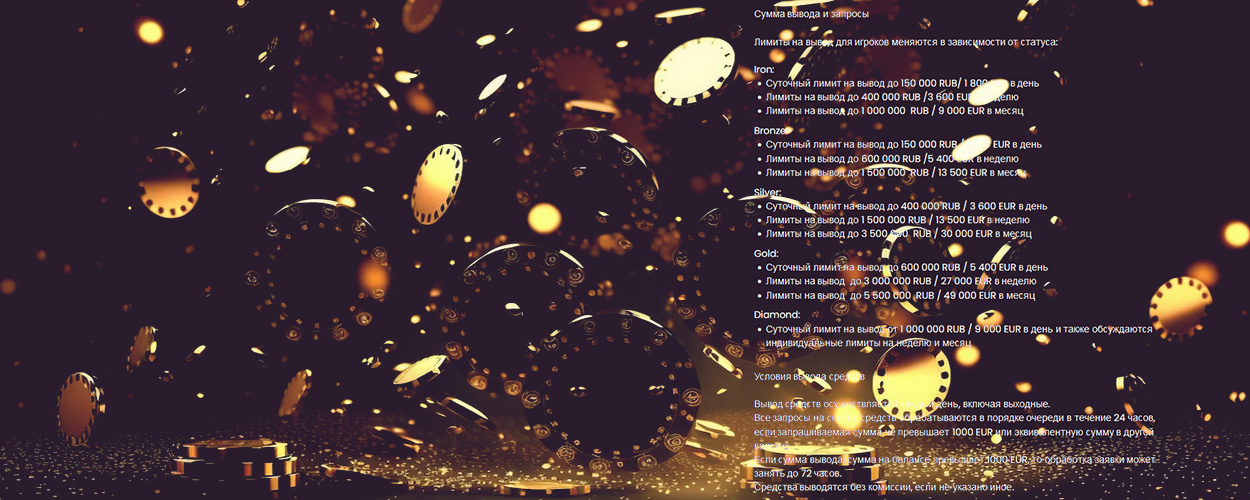Click the heading 'Сумма вывода и запросы'
1250x500 pixels.
811,14
